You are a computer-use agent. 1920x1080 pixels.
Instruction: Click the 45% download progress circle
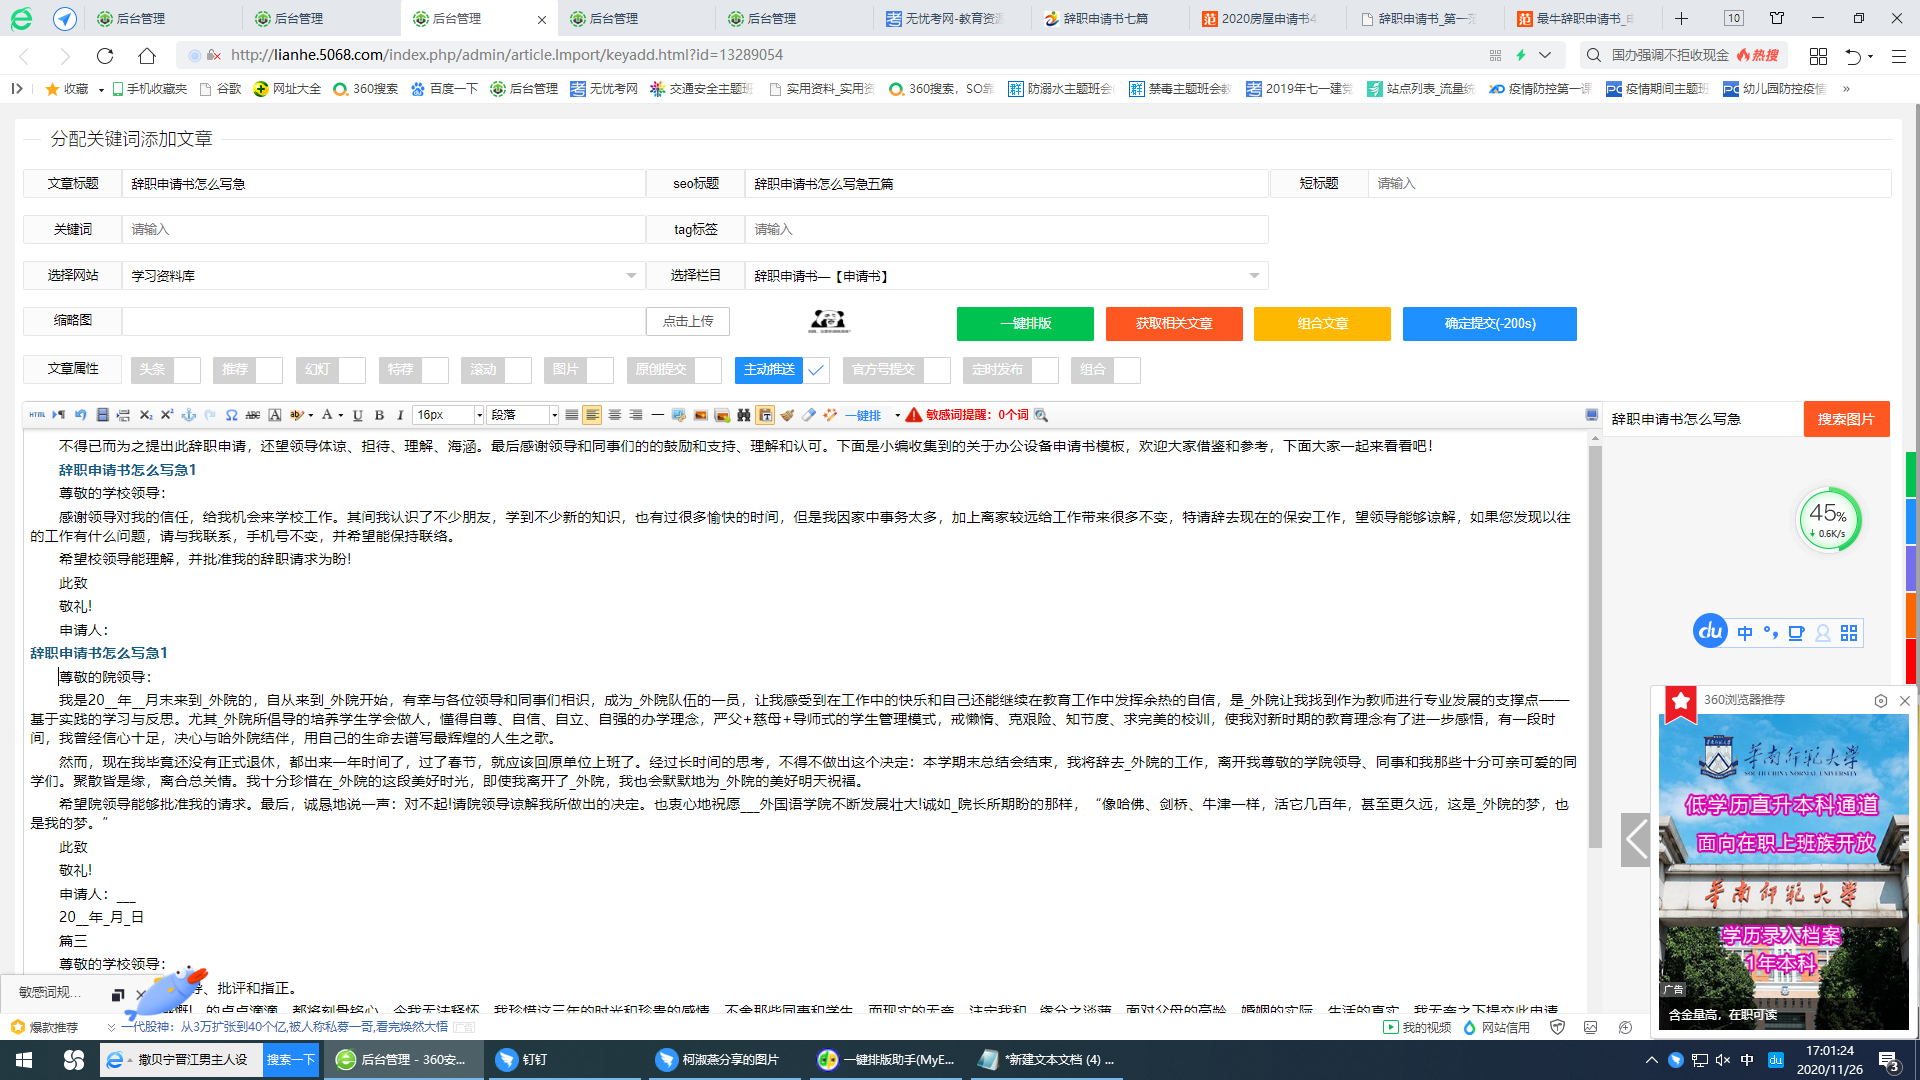pyautogui.click(x=1829, y=518)
